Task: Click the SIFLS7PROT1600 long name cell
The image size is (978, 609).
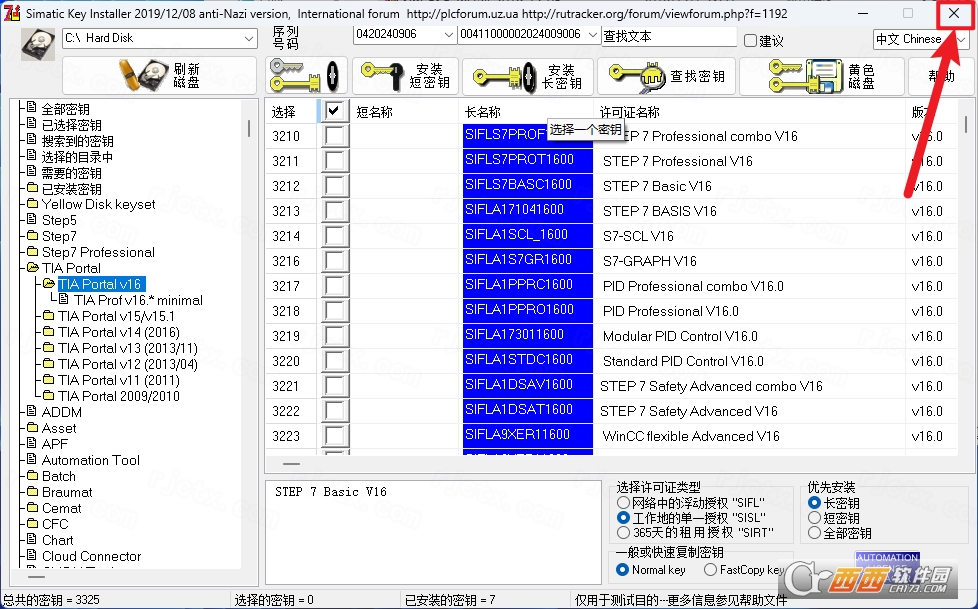Action: 528,160
